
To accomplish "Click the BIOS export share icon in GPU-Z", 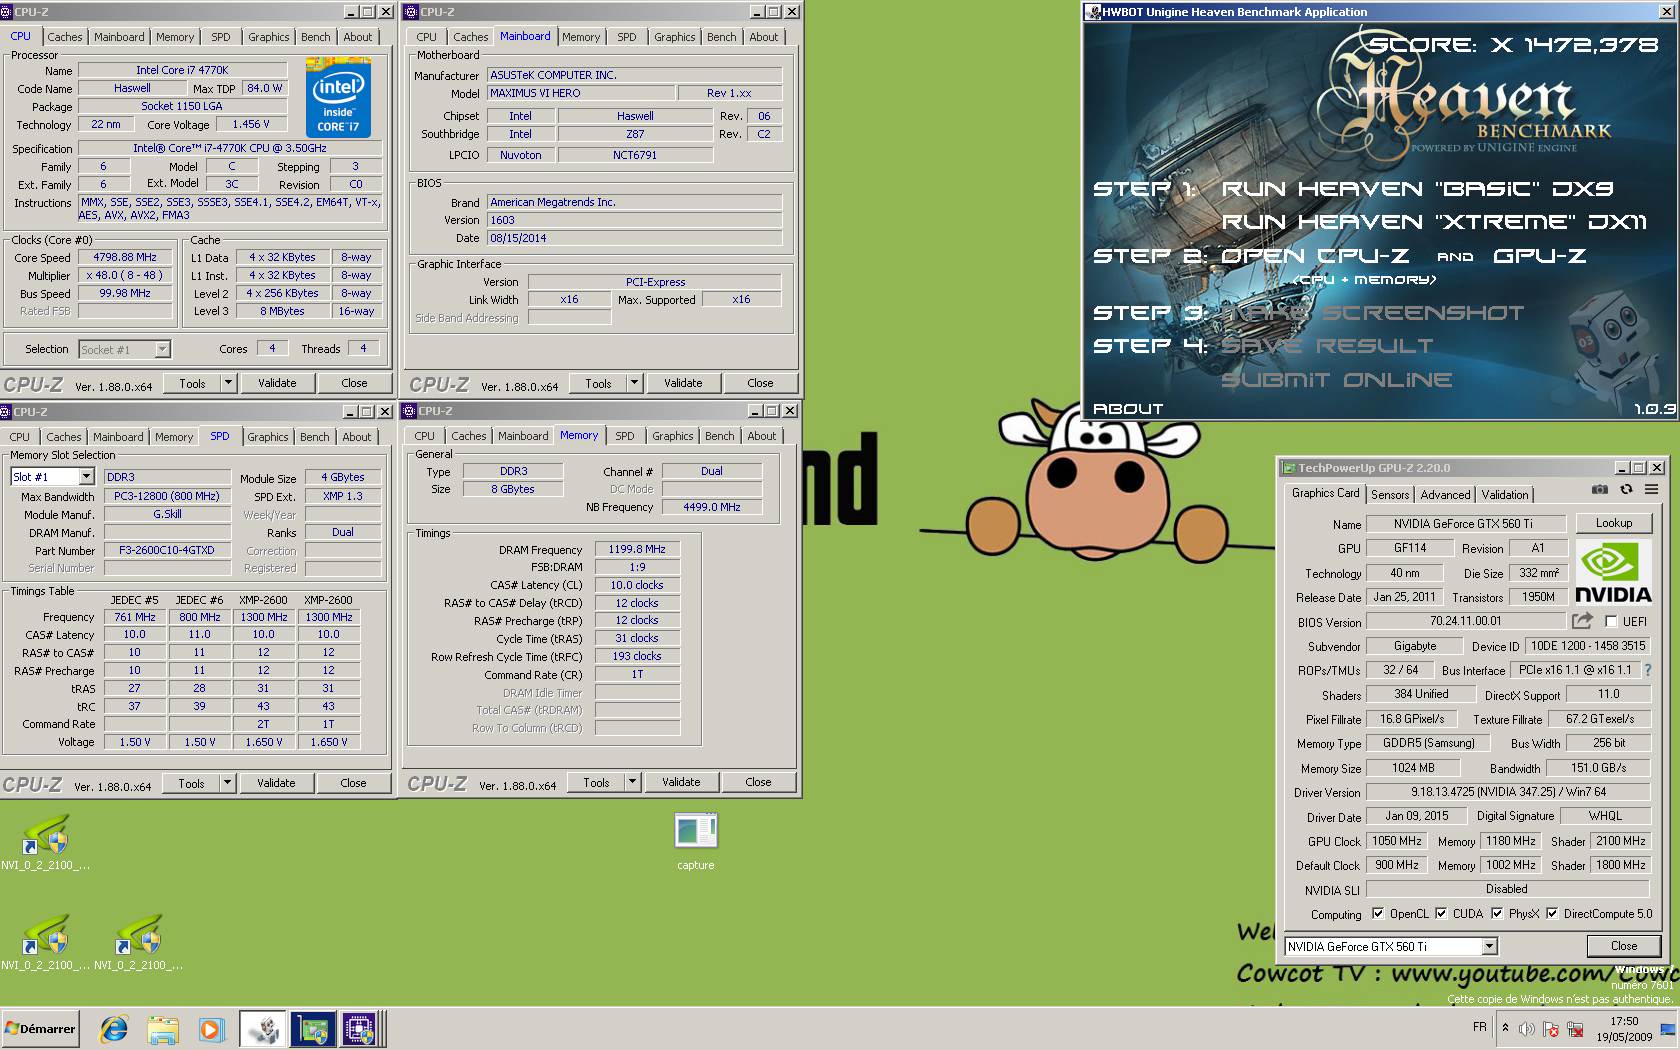I will coord(1582,621).
